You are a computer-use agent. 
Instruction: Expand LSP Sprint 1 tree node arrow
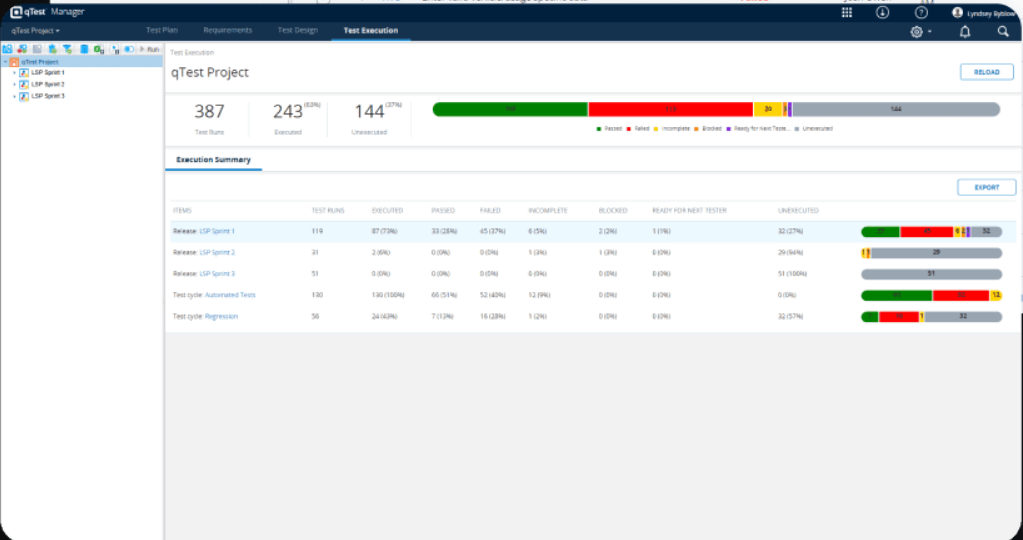(14, 73)
